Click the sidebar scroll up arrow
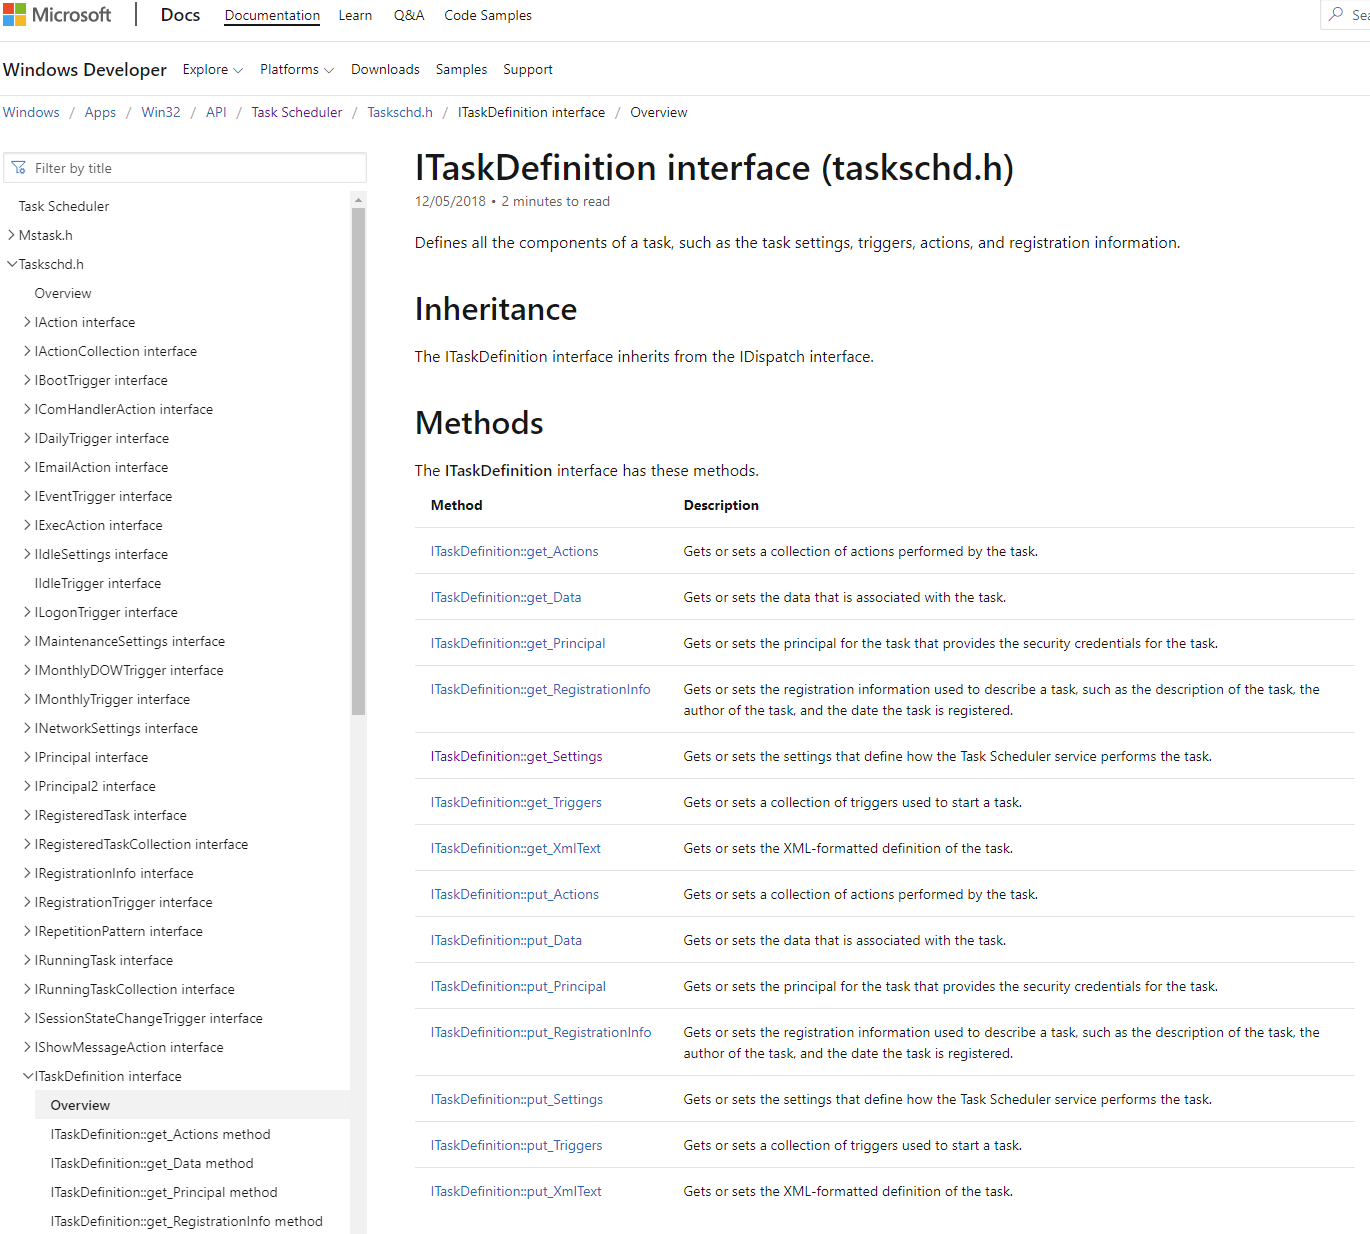Screen dimensions: 1370x1234 click(358, 200)
